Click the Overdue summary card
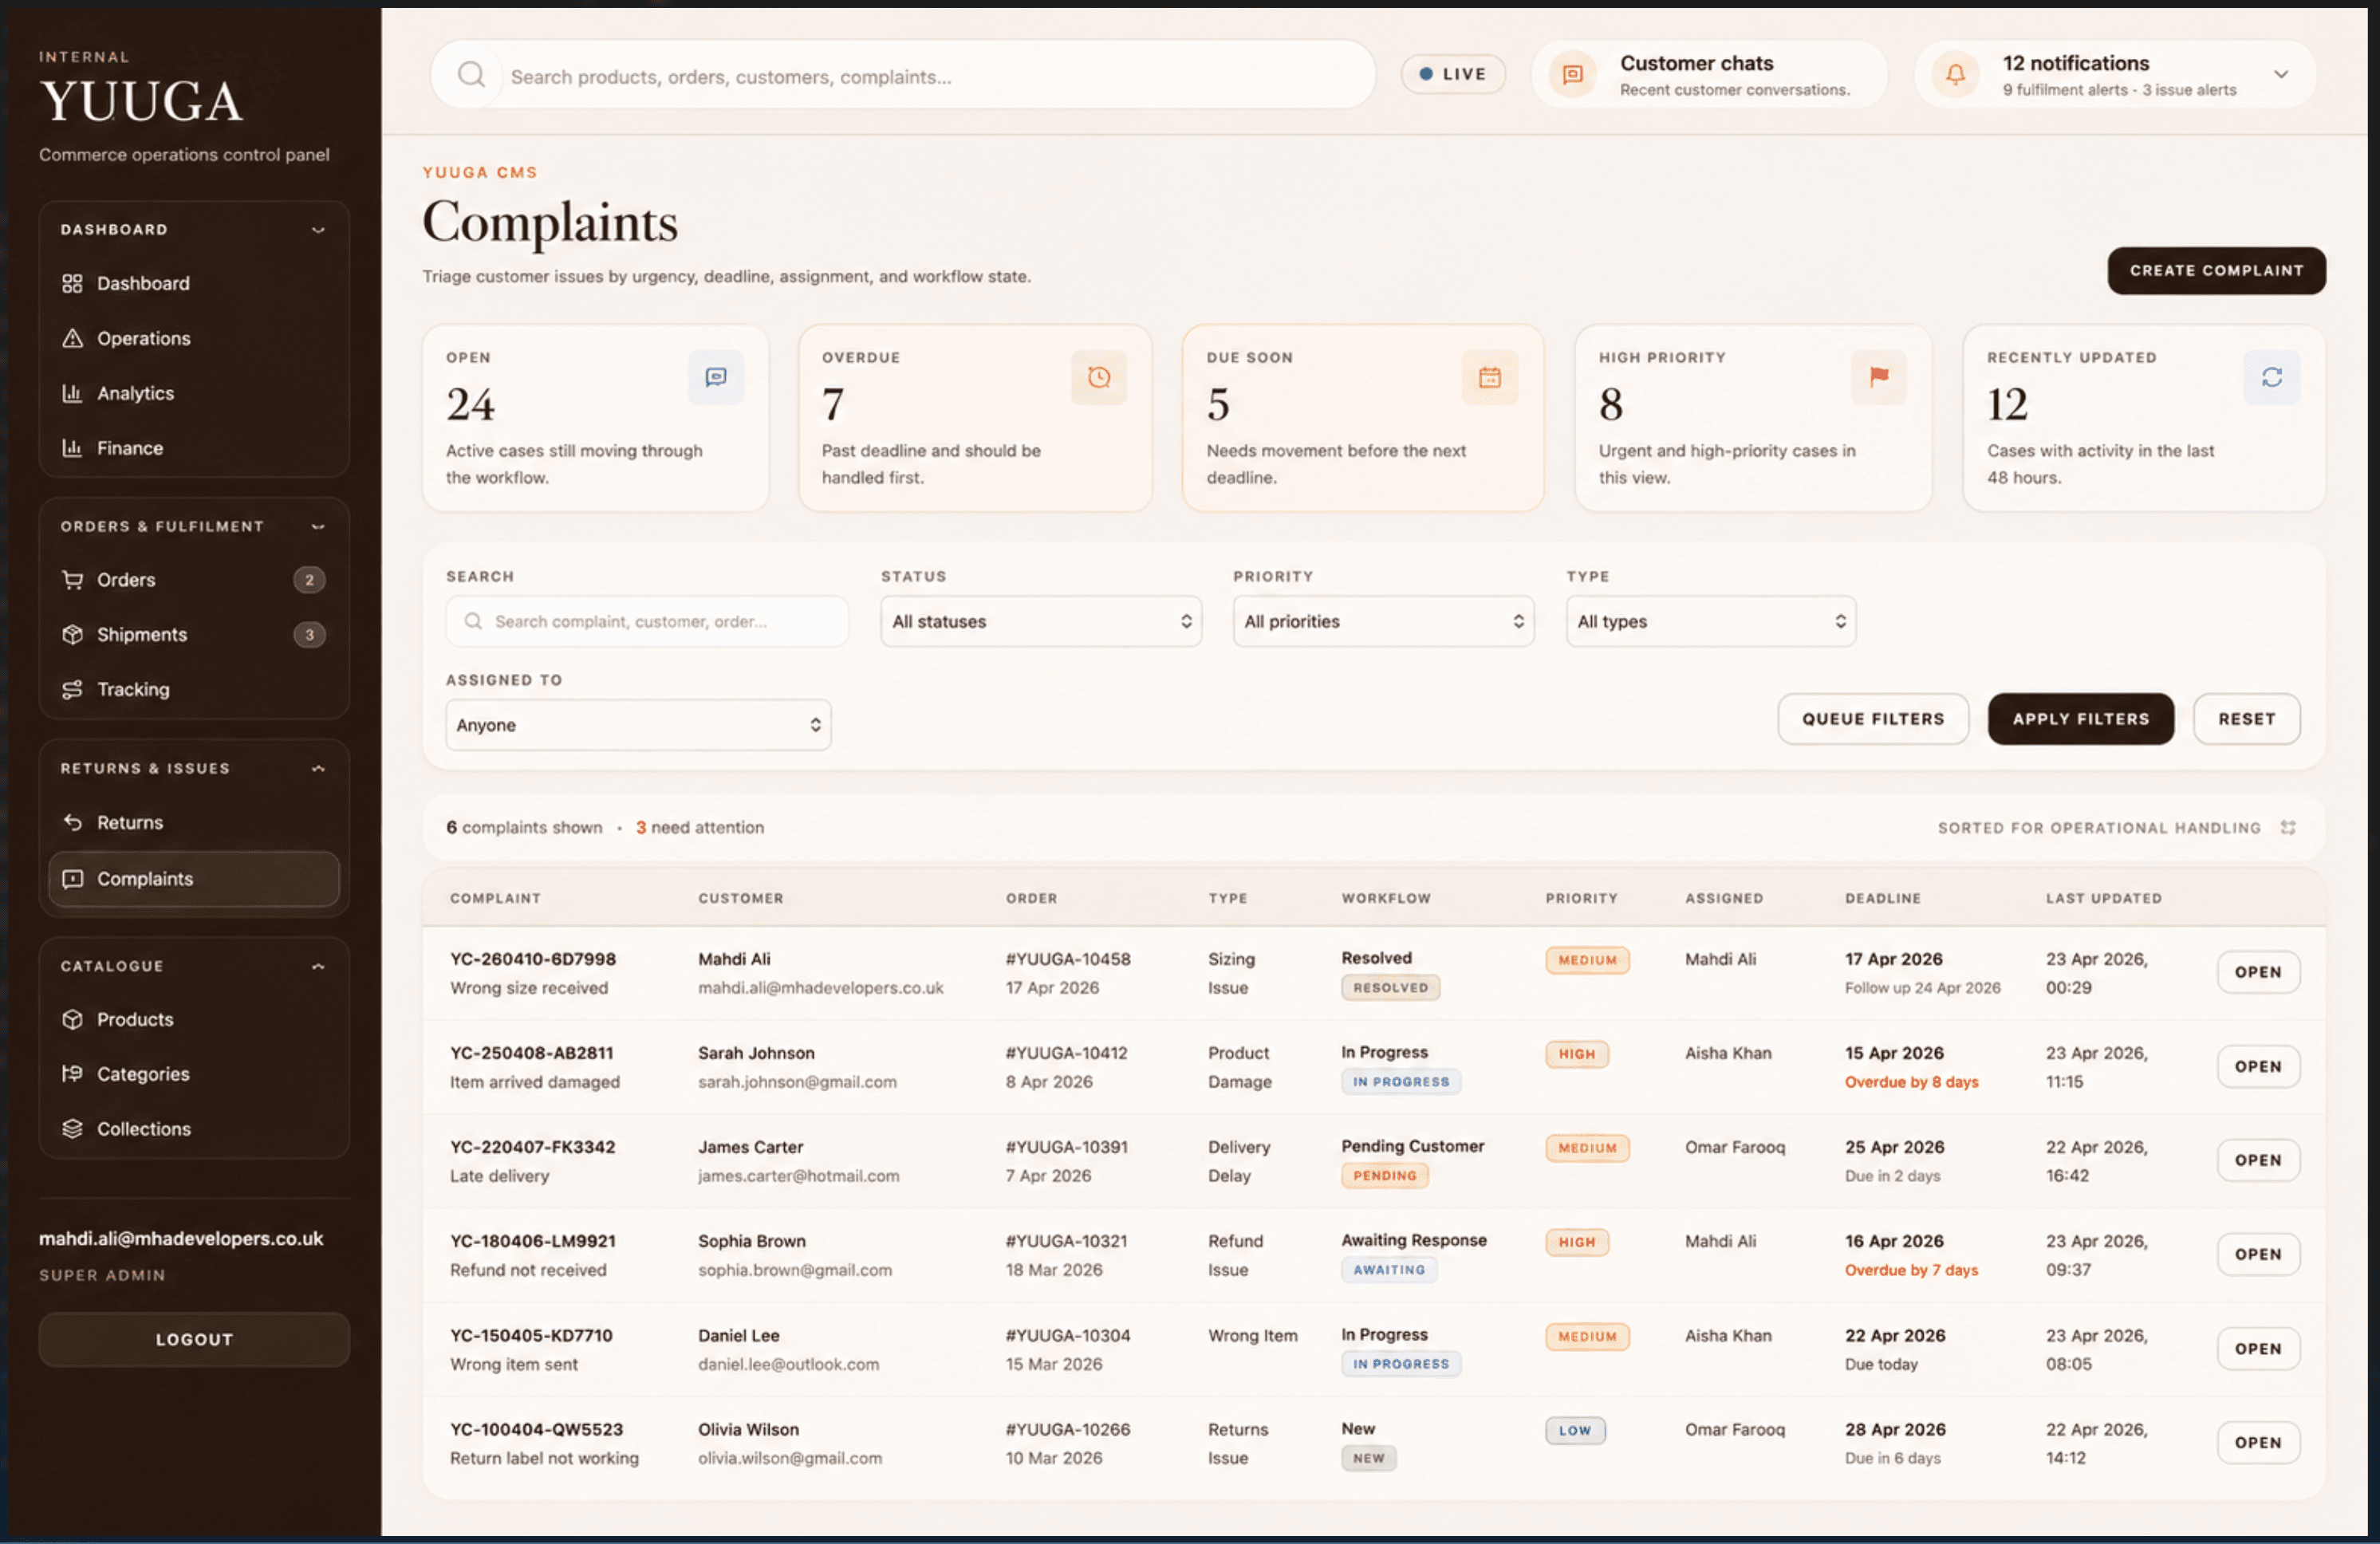Image resolution: width=2380 pixels, height=1544 pixels. click(975, 418)
